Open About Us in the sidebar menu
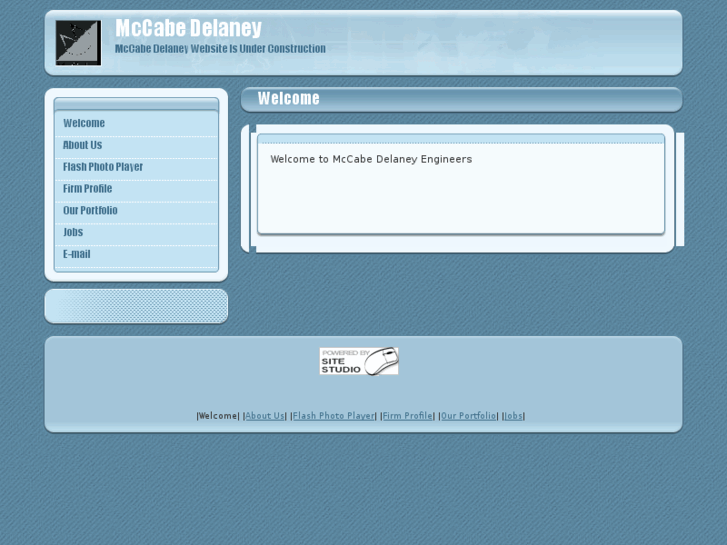 pos(83,145)
